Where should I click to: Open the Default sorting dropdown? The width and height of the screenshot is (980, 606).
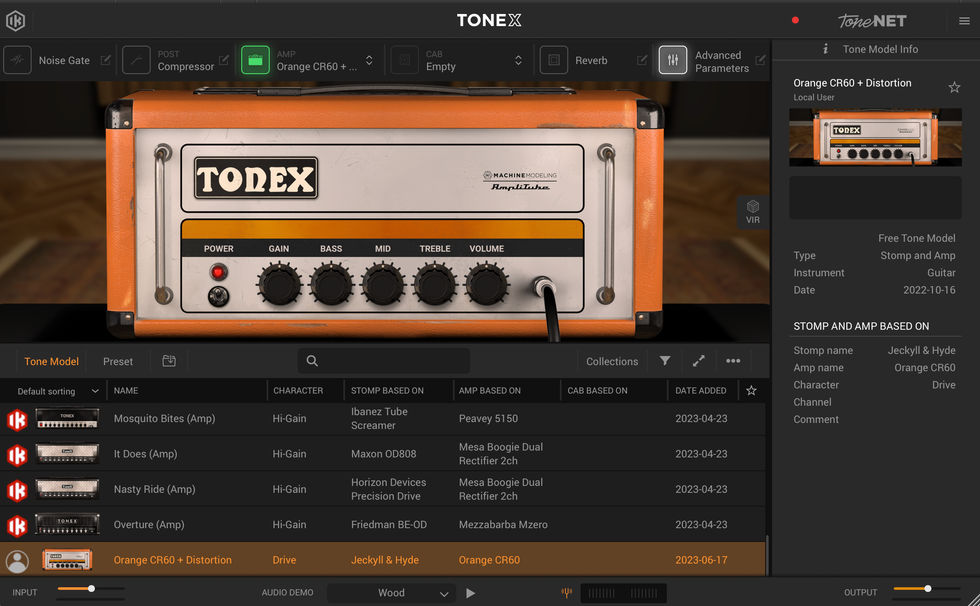pyautogui.click(x=58, y=391)
